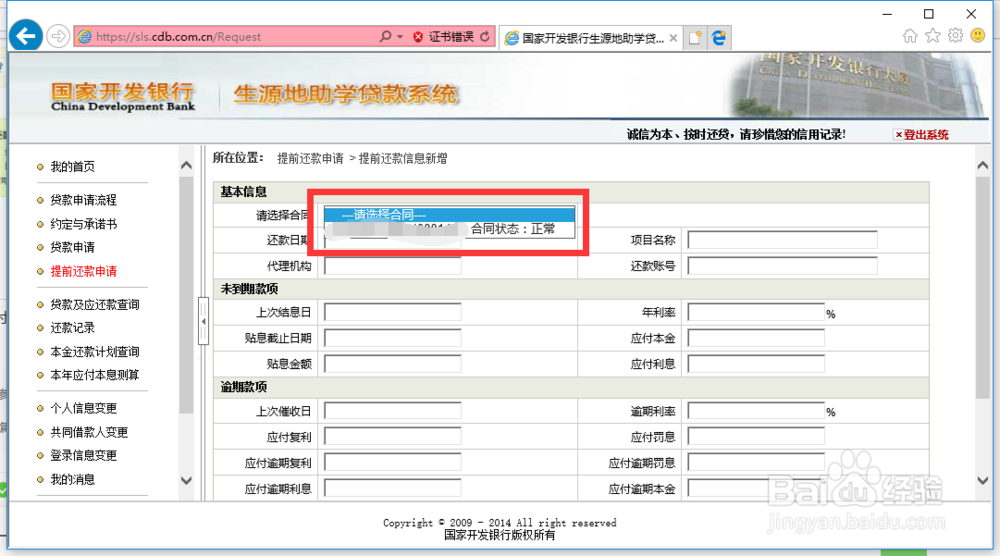
Task: Click the 项目名称 input field
Action: tap(783, 240)
